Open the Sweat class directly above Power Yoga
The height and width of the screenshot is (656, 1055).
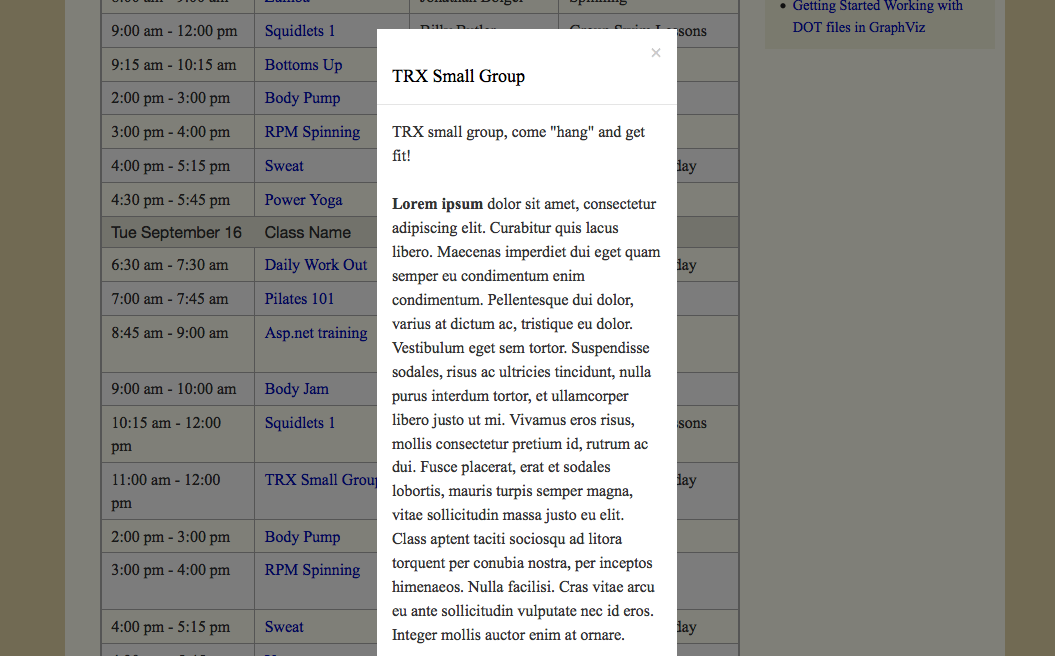point(284,166)
